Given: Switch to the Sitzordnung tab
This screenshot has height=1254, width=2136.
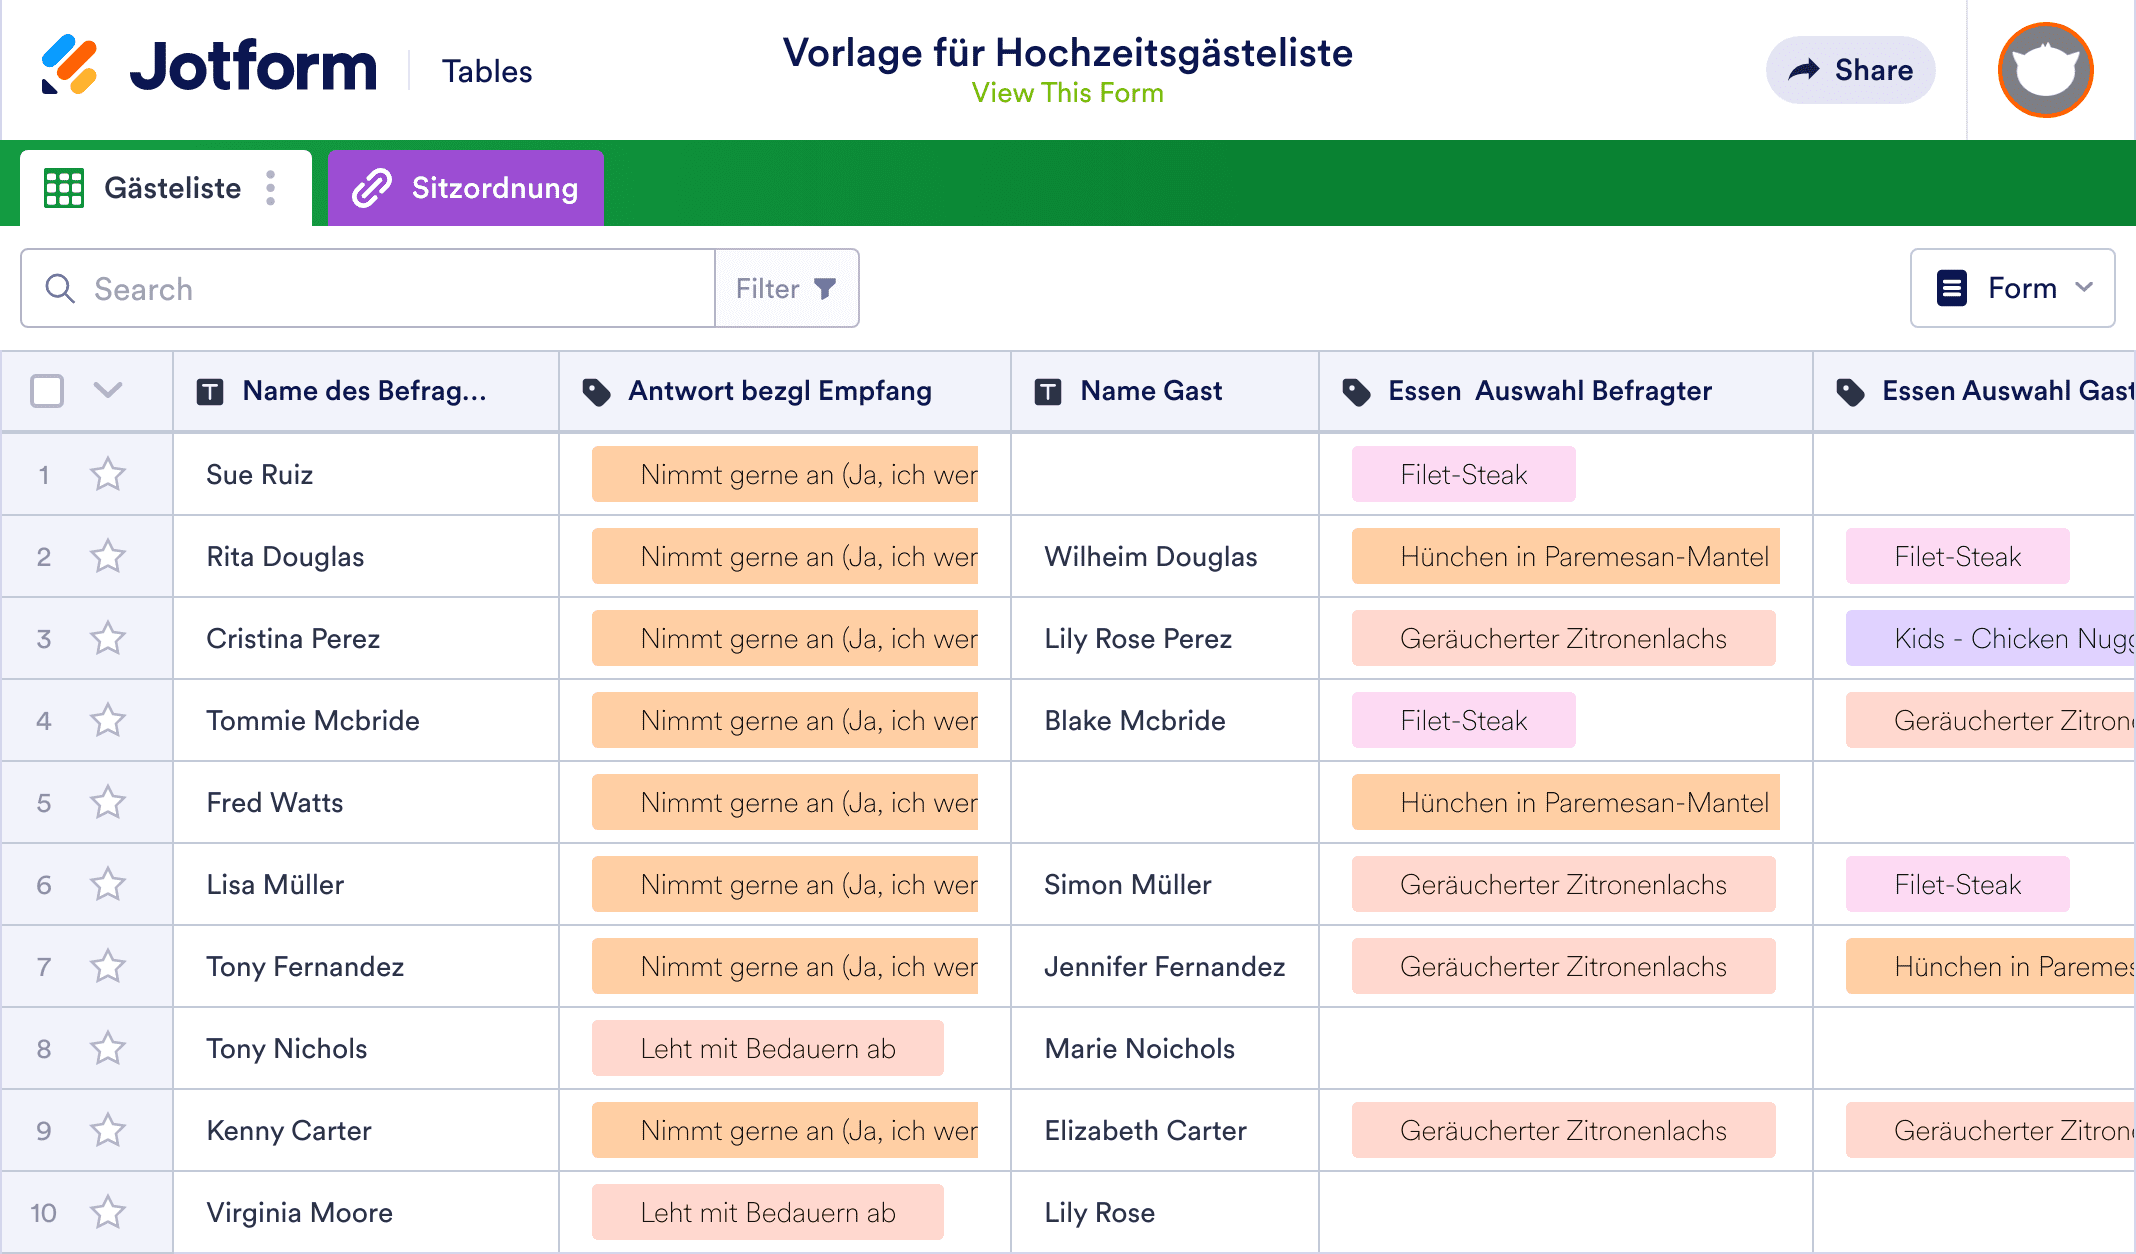Looking at the screenshot, I should [494, 187].
